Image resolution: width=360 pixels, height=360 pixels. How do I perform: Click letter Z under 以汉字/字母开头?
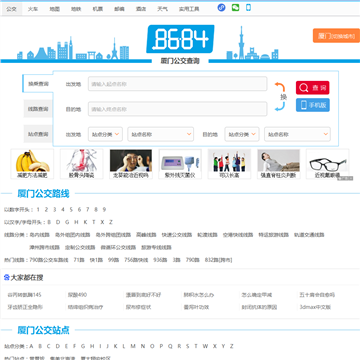111,222
